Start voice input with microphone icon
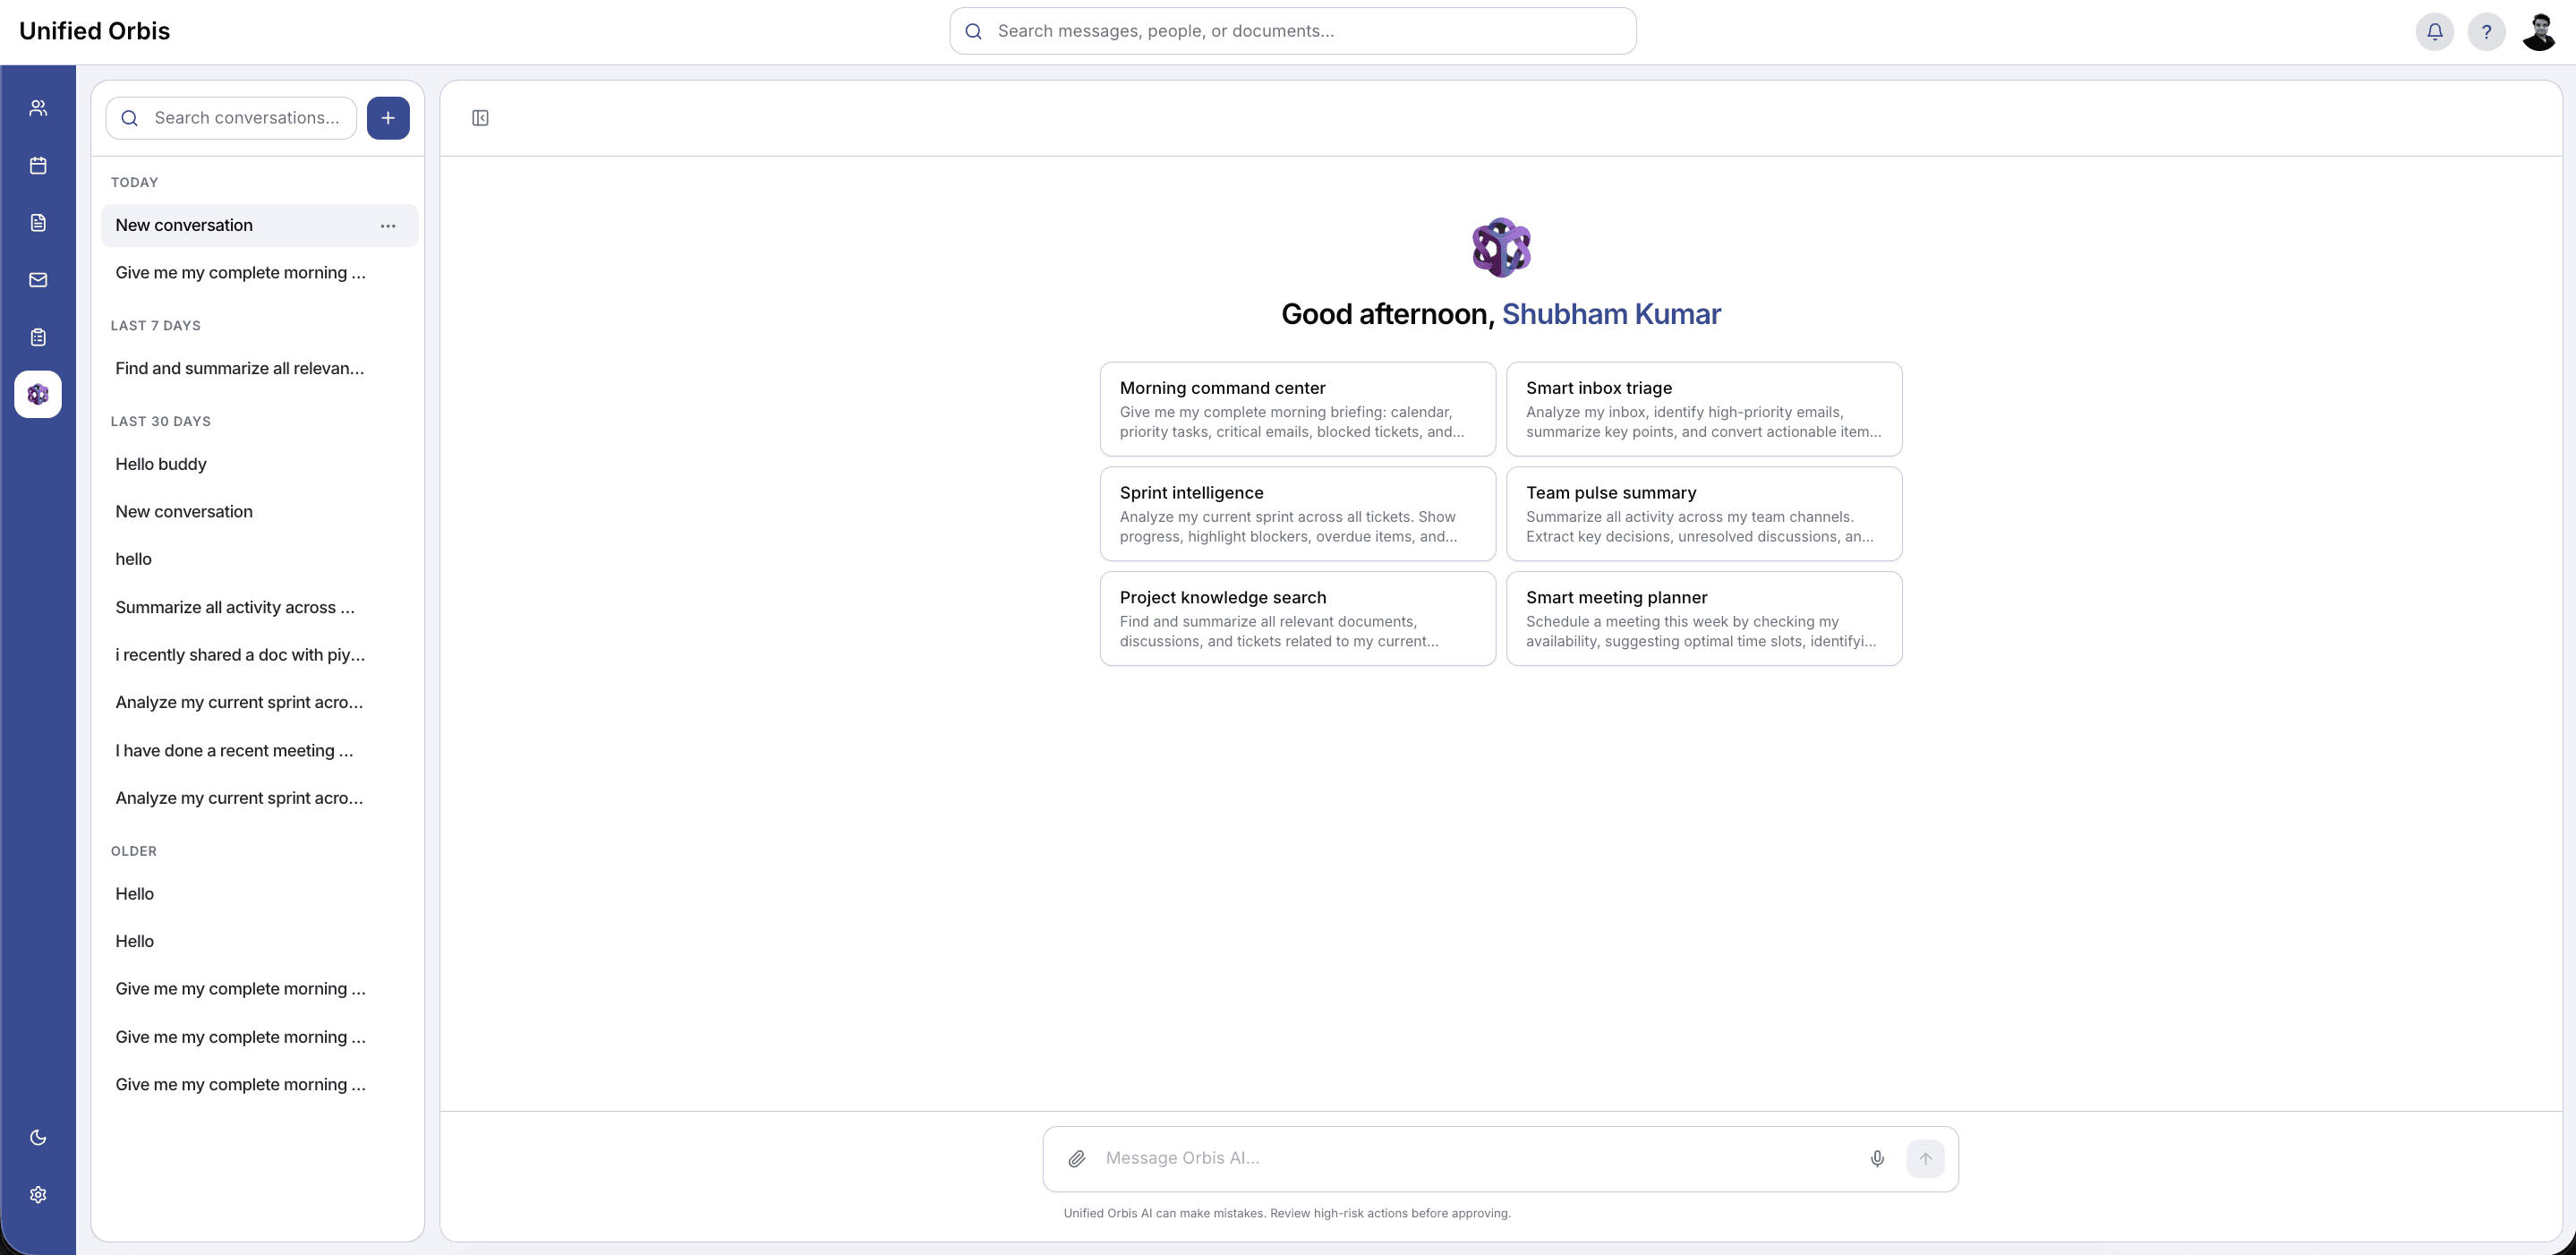Viewport: 2576px width, 1255px height. coord(1877,1159)
